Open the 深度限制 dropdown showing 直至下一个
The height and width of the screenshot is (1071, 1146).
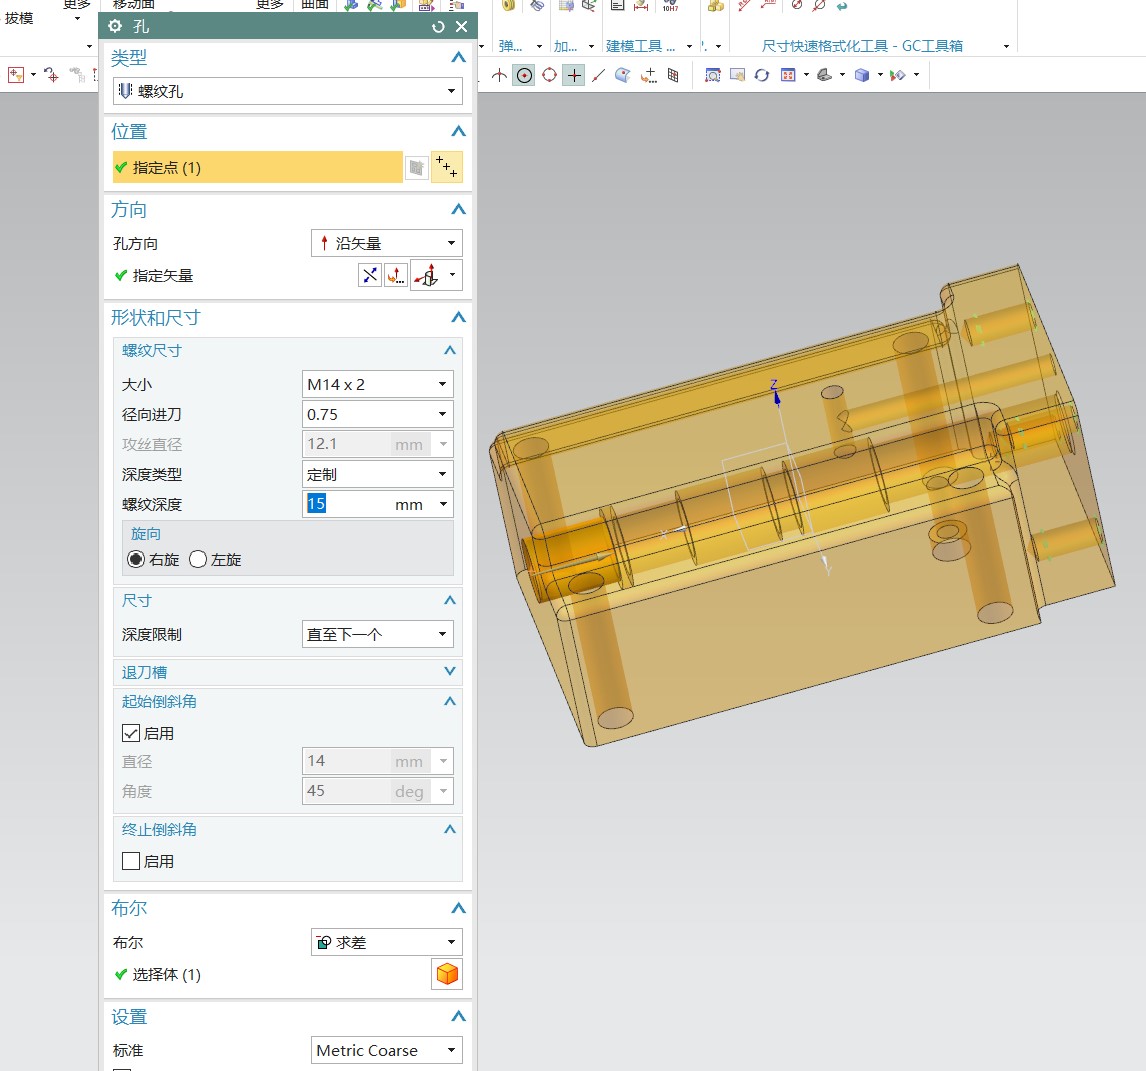click(x=377, y=634)
